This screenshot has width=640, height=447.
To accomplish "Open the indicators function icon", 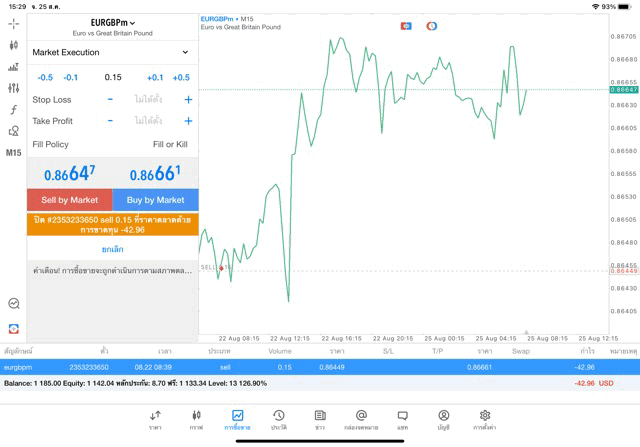I will click(x=13, y=110).
